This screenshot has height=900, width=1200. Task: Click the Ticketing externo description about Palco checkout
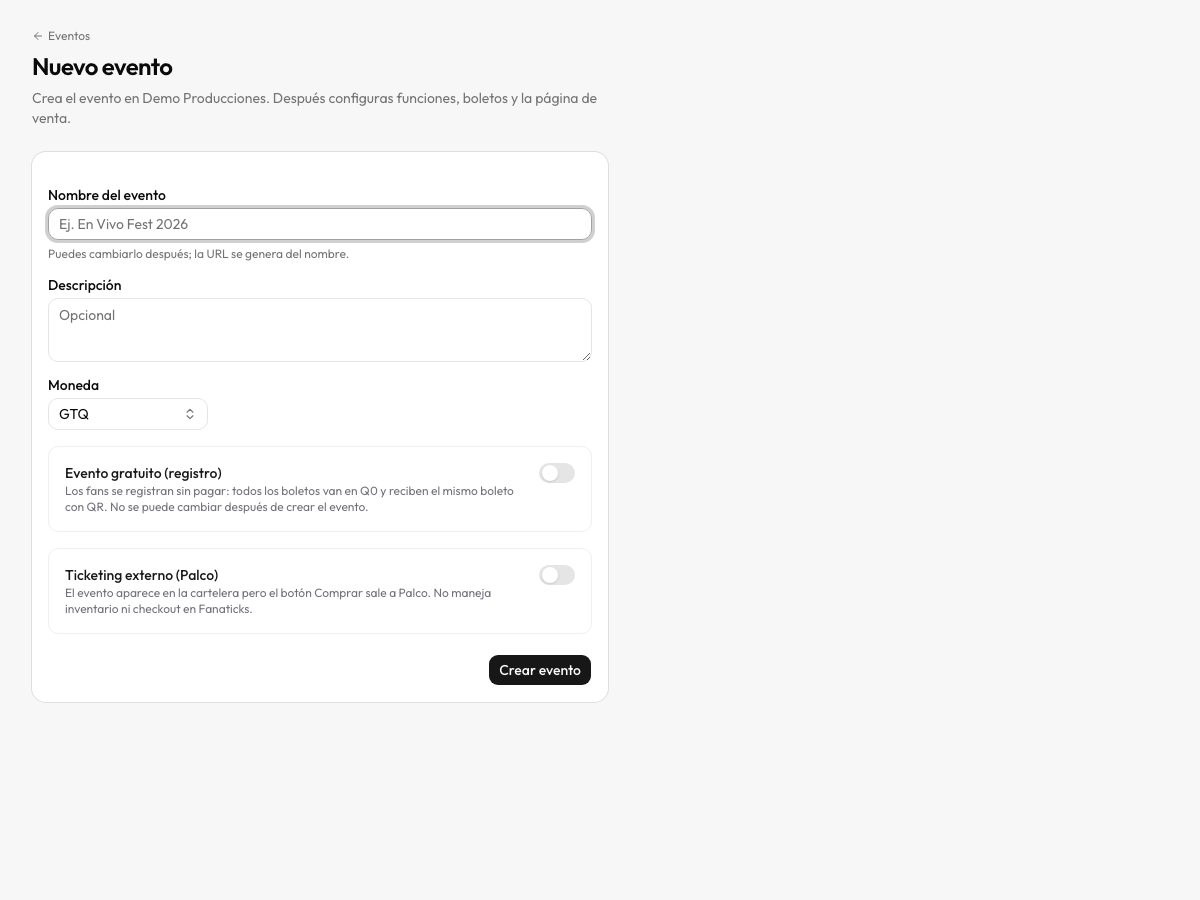pyautogui.click(x=278, y=601)
